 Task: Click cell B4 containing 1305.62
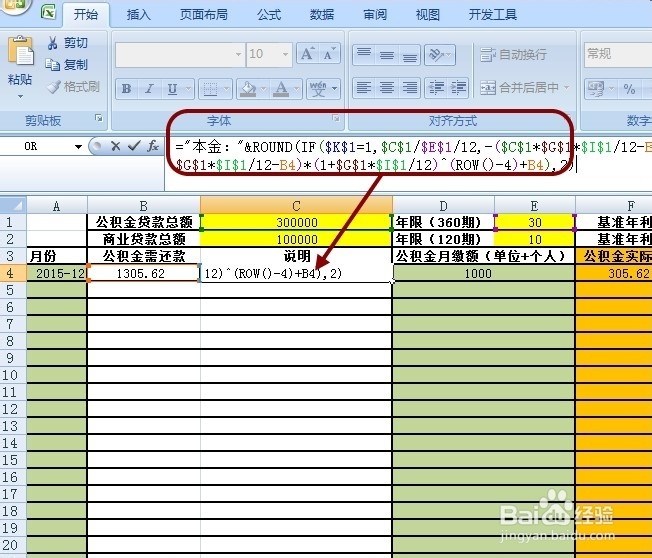143,273
